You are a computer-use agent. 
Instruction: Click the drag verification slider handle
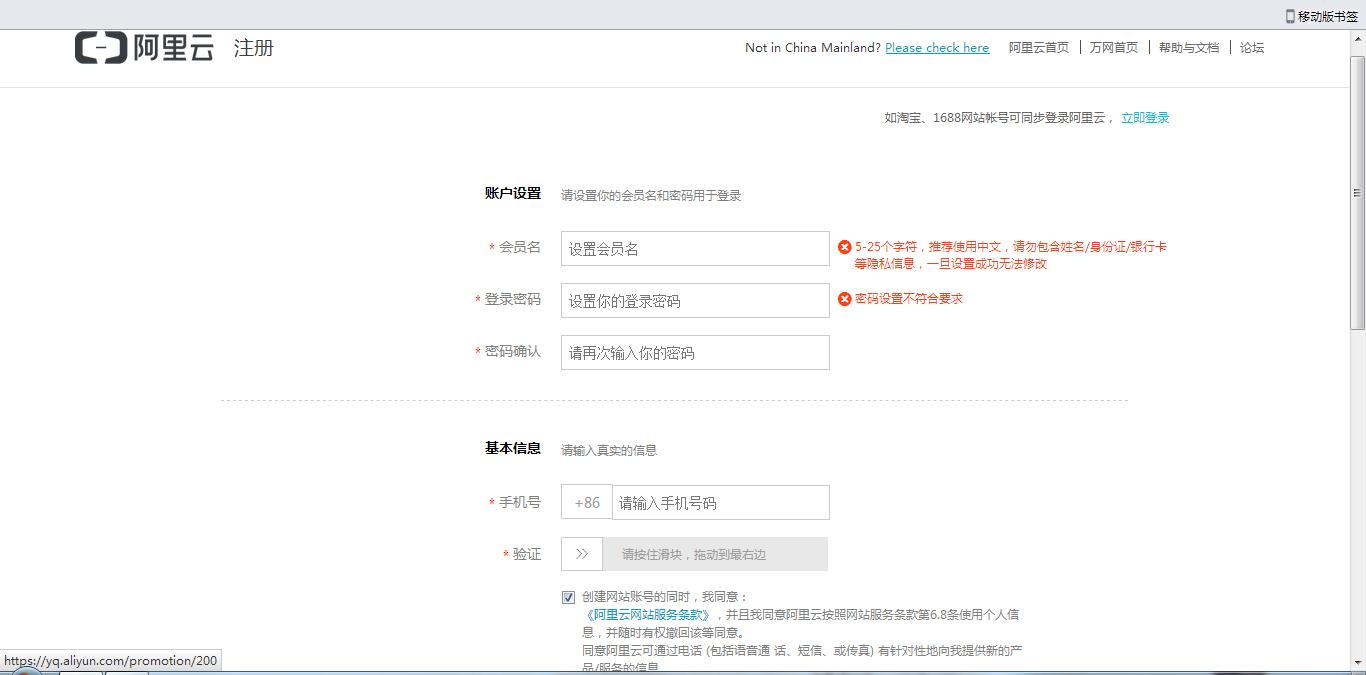click(581, 553)
